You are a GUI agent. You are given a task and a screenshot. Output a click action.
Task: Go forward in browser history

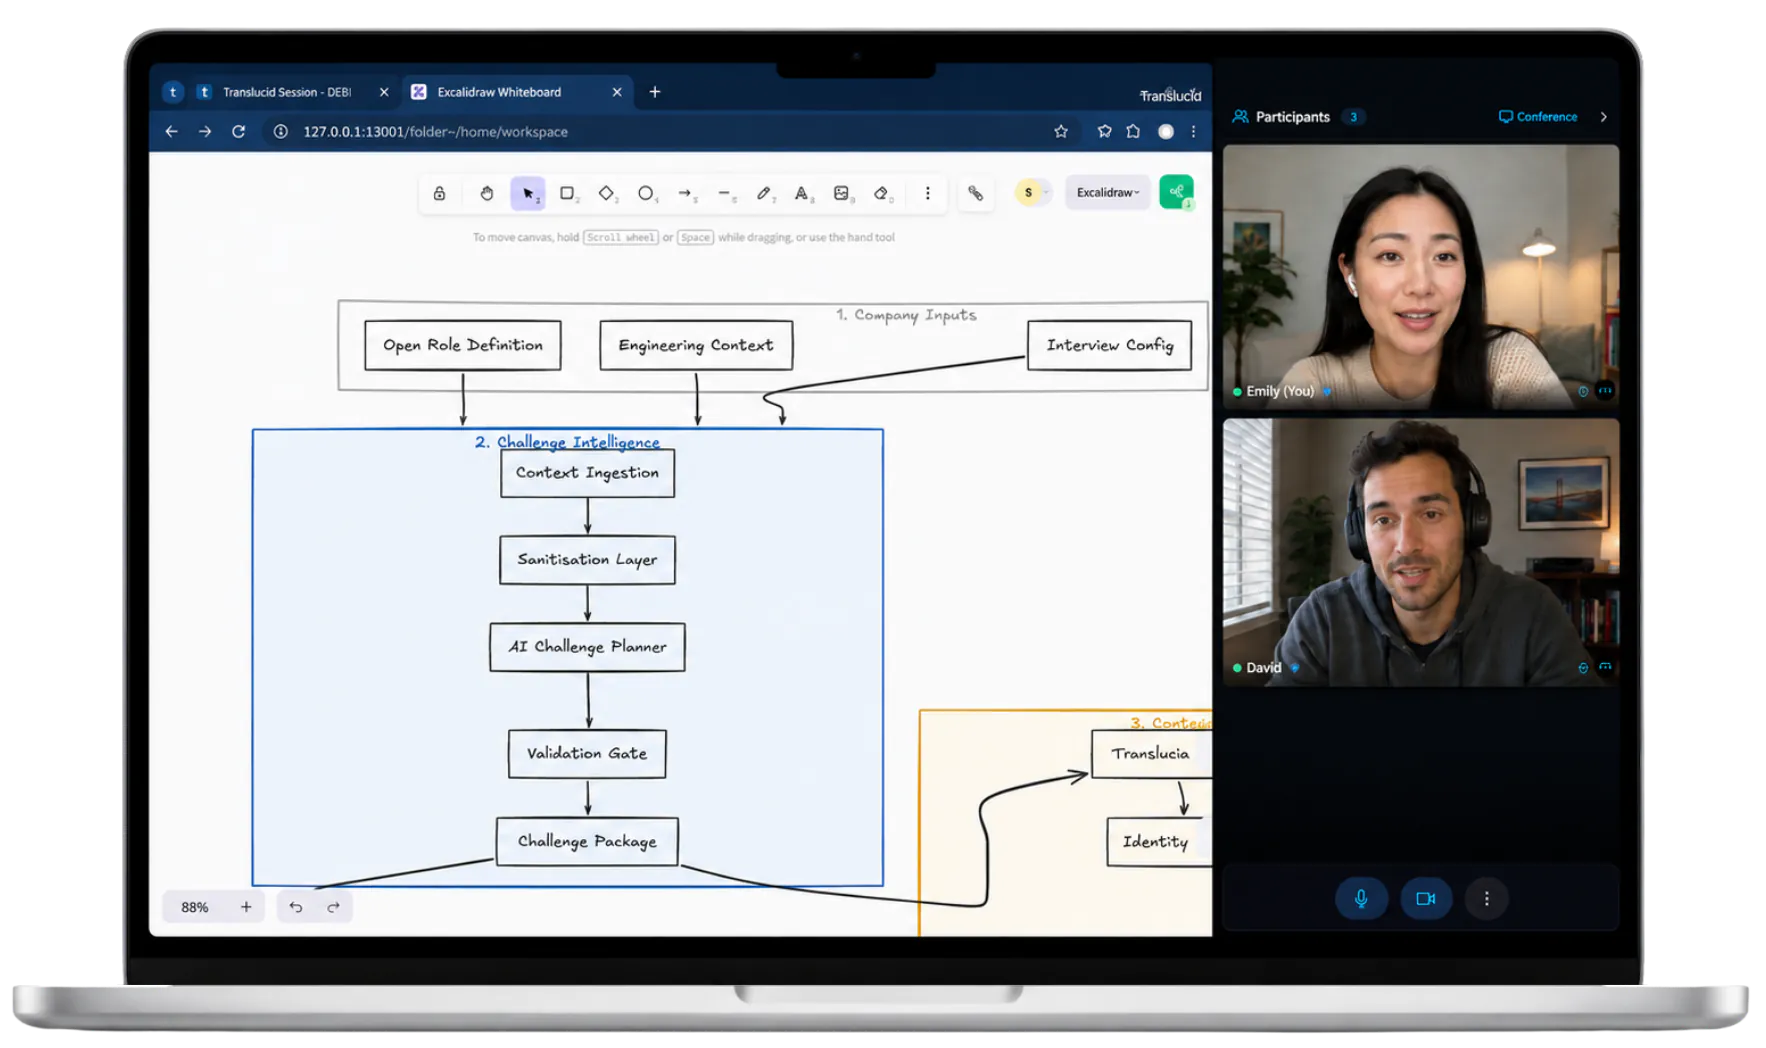pos(205,131)
